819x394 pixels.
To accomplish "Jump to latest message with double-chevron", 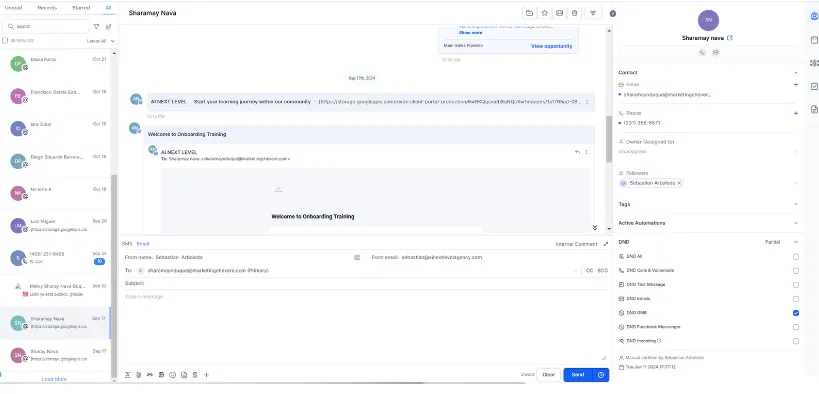I will 594,227.
